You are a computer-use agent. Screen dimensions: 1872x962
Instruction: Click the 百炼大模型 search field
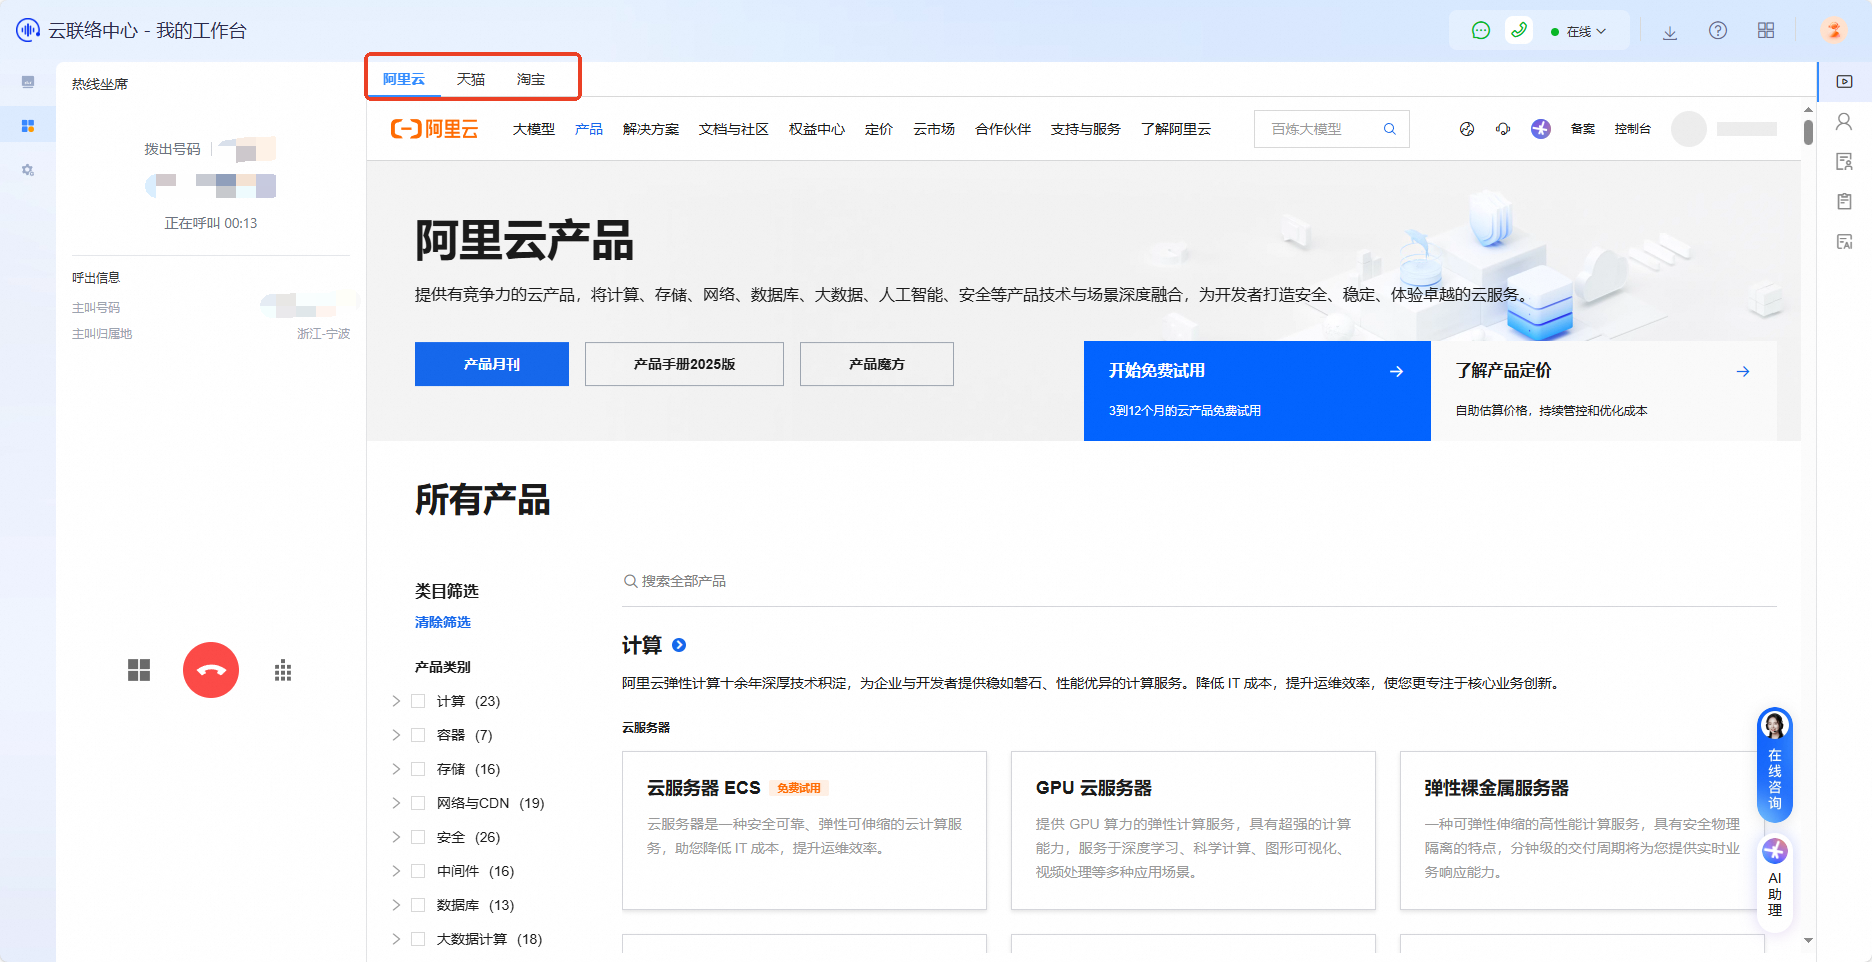pos(1332,129)
